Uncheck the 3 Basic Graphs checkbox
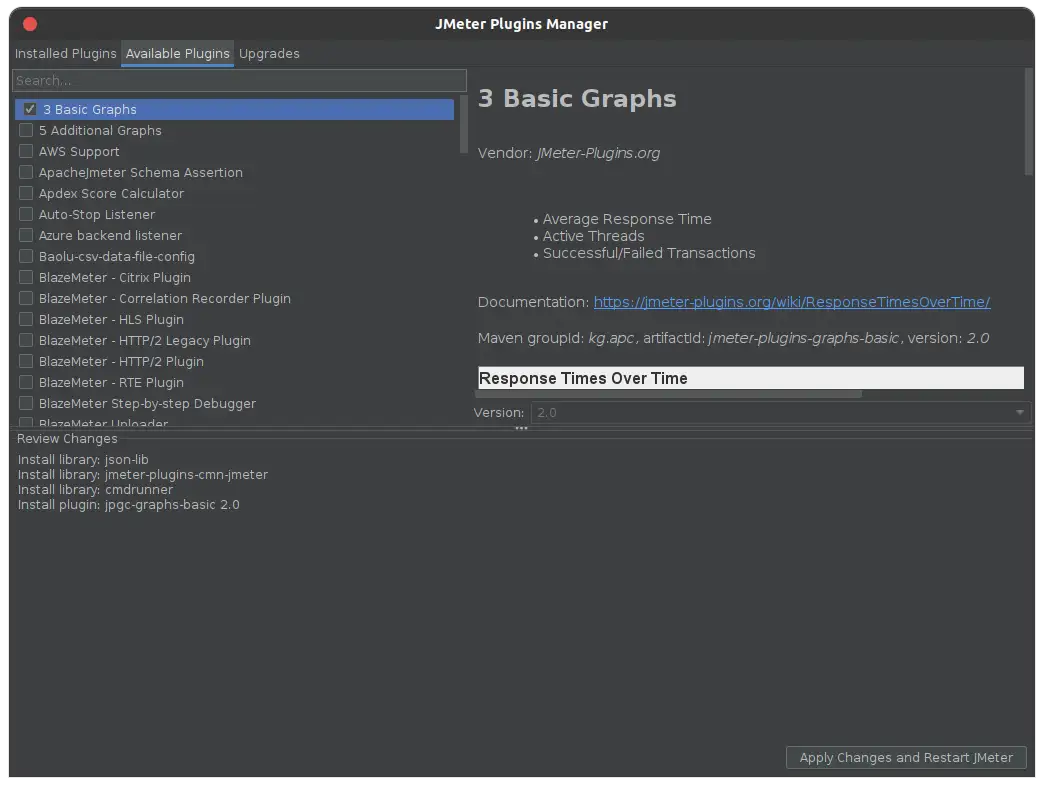Viewport: 1044px width, 786px height. [x=30, y=109]
